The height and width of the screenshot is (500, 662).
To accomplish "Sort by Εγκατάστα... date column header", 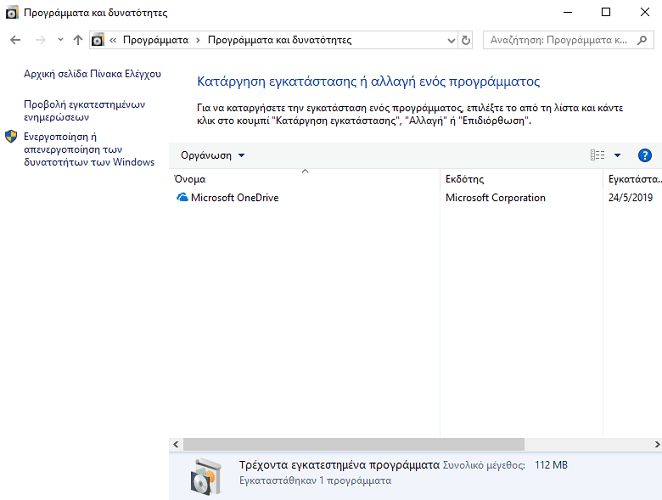I will click(x=633, y=179).
